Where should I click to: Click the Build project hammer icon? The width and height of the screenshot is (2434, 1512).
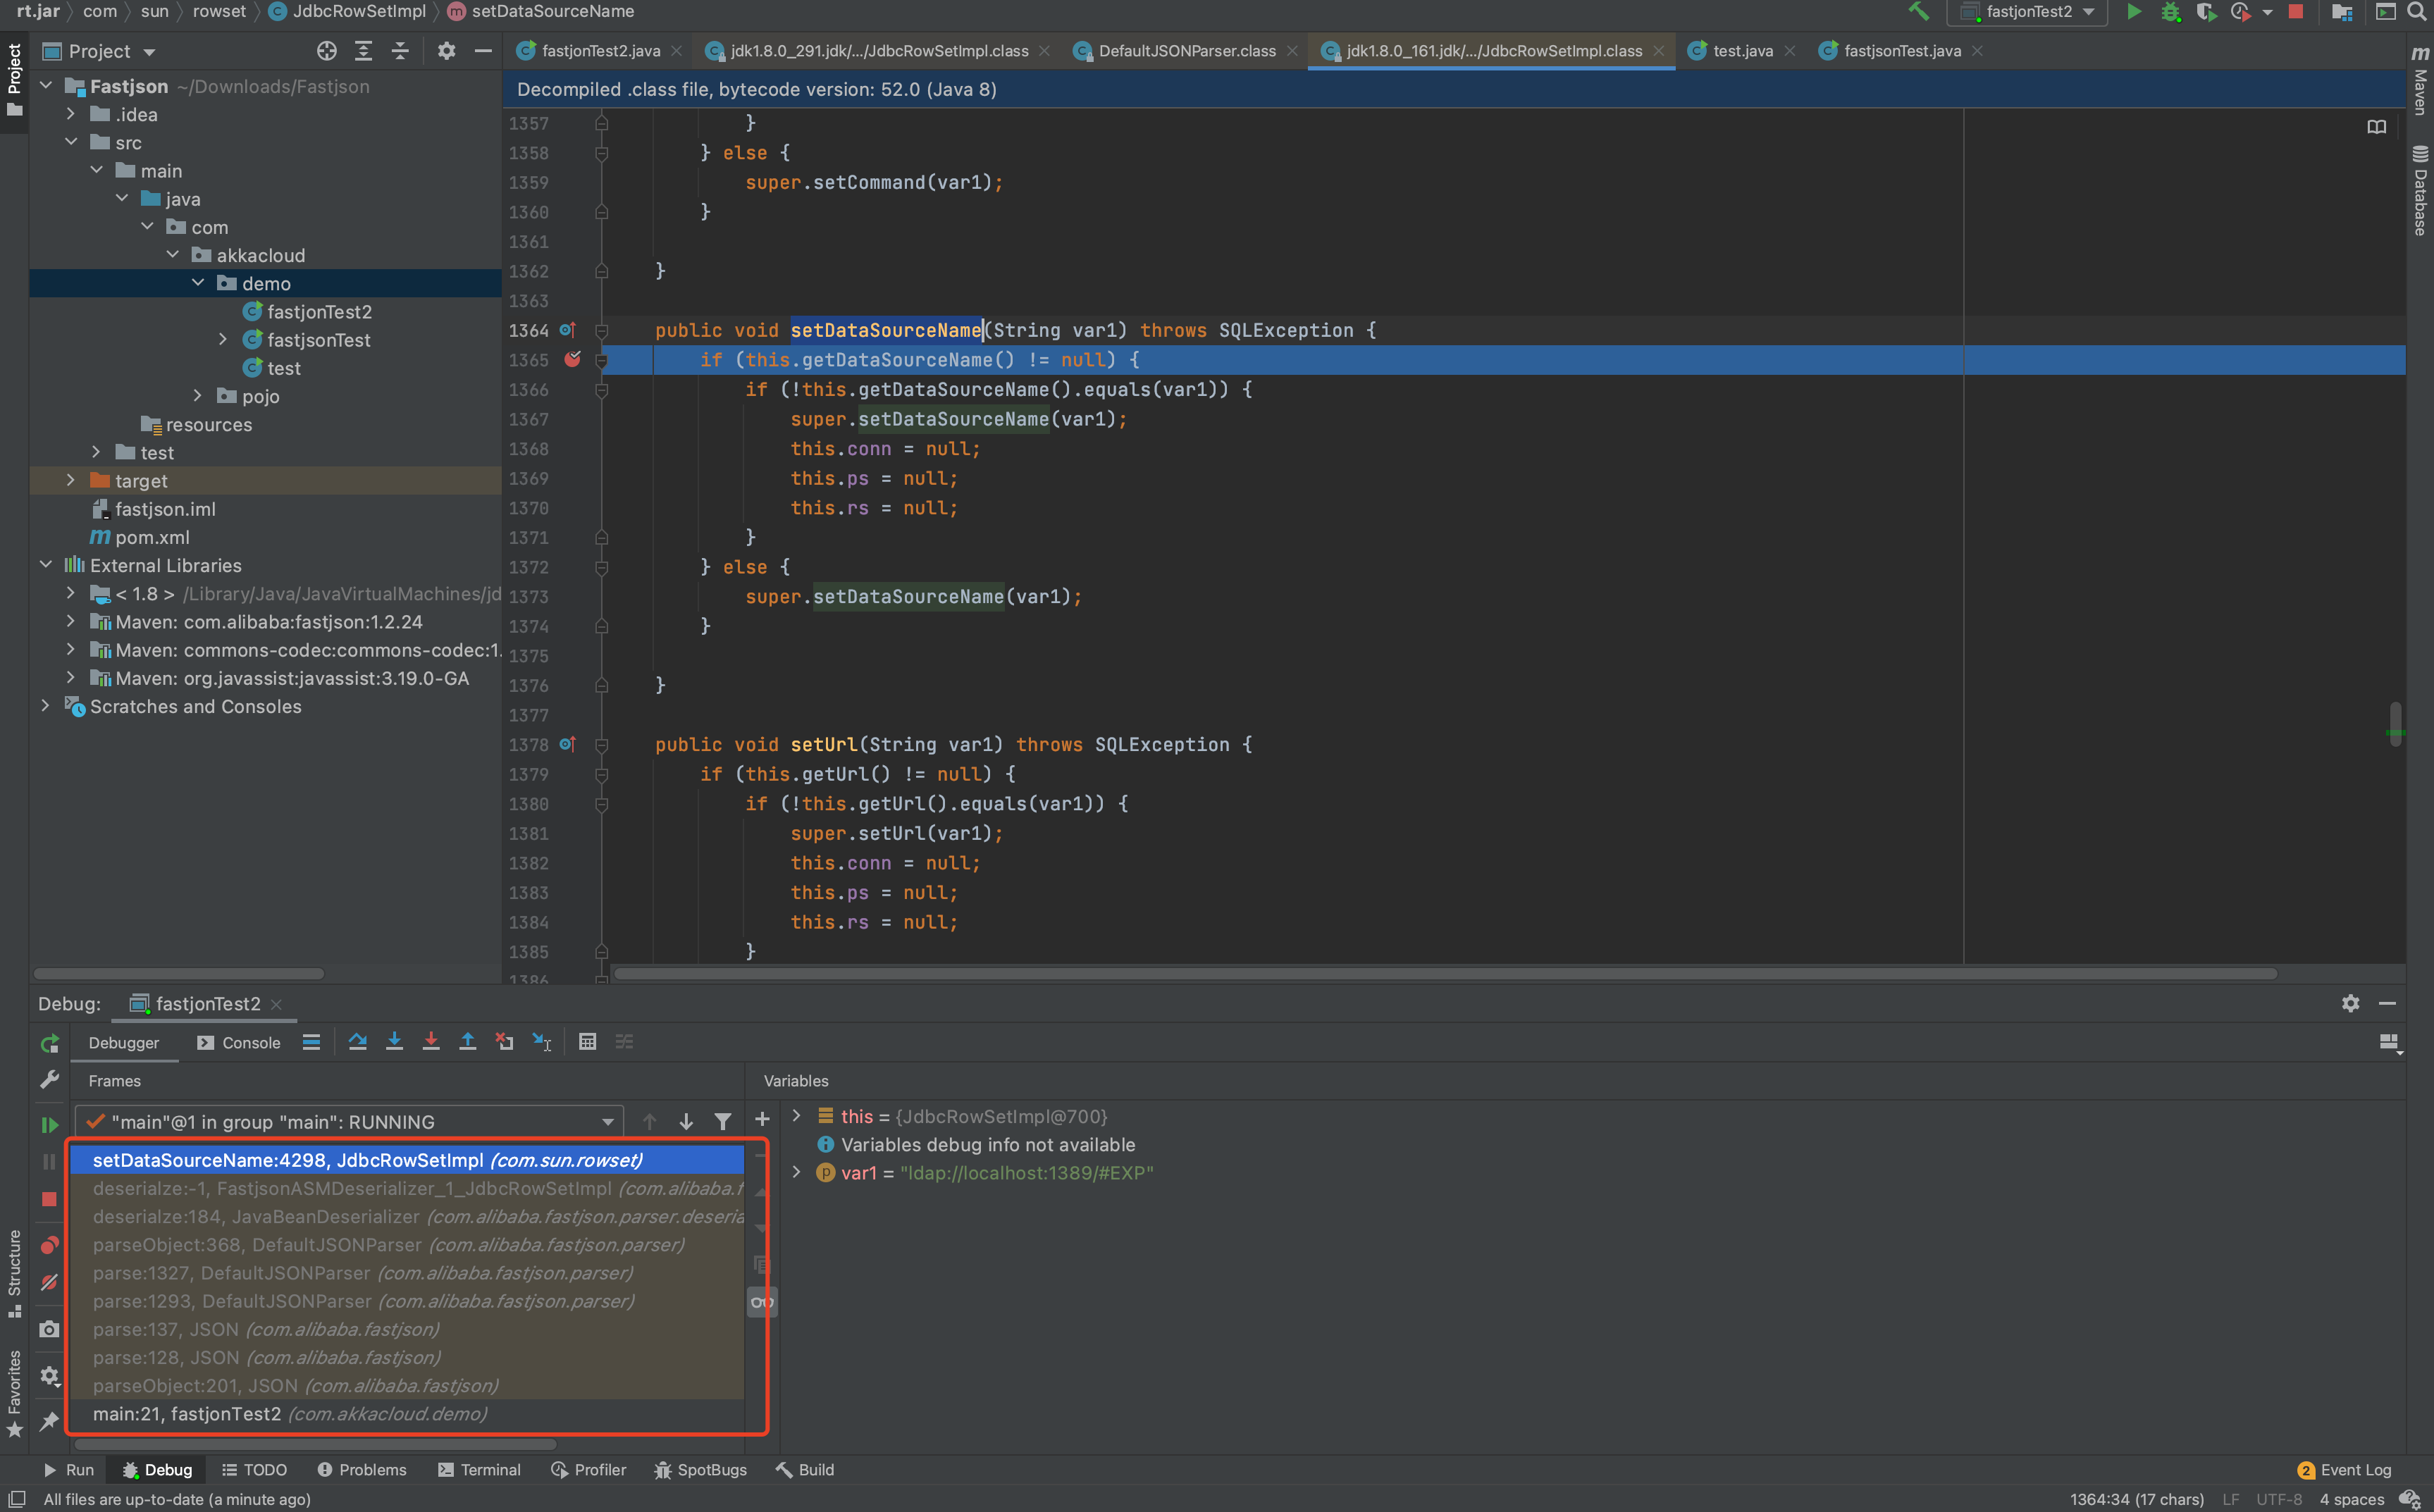[1918, 12]
